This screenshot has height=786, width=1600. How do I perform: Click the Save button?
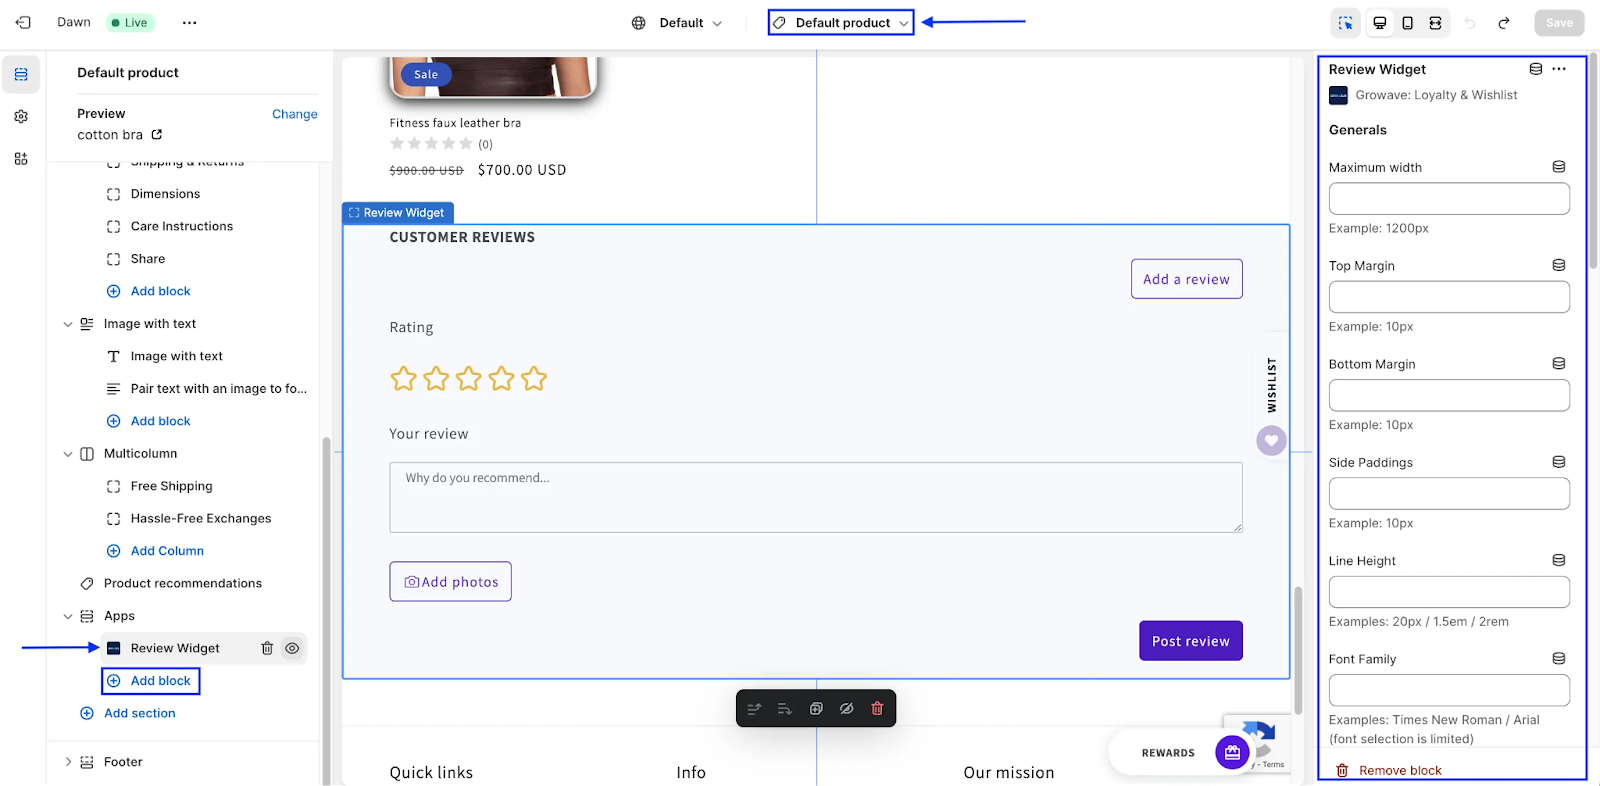tap(1560, 23)
